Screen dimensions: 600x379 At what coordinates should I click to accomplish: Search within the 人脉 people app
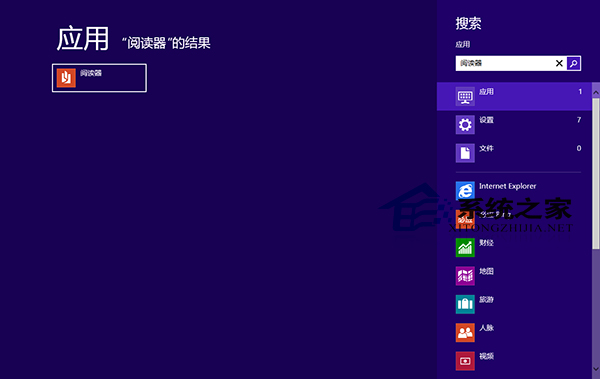click(x=514, y=332)
